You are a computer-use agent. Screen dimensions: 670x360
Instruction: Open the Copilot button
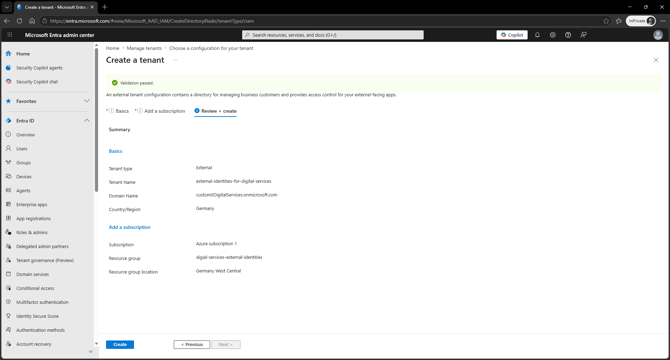click(512, 35)
